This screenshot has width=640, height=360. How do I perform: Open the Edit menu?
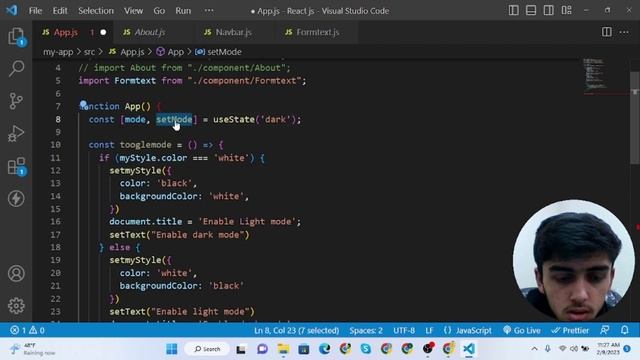tap(60, 11)
